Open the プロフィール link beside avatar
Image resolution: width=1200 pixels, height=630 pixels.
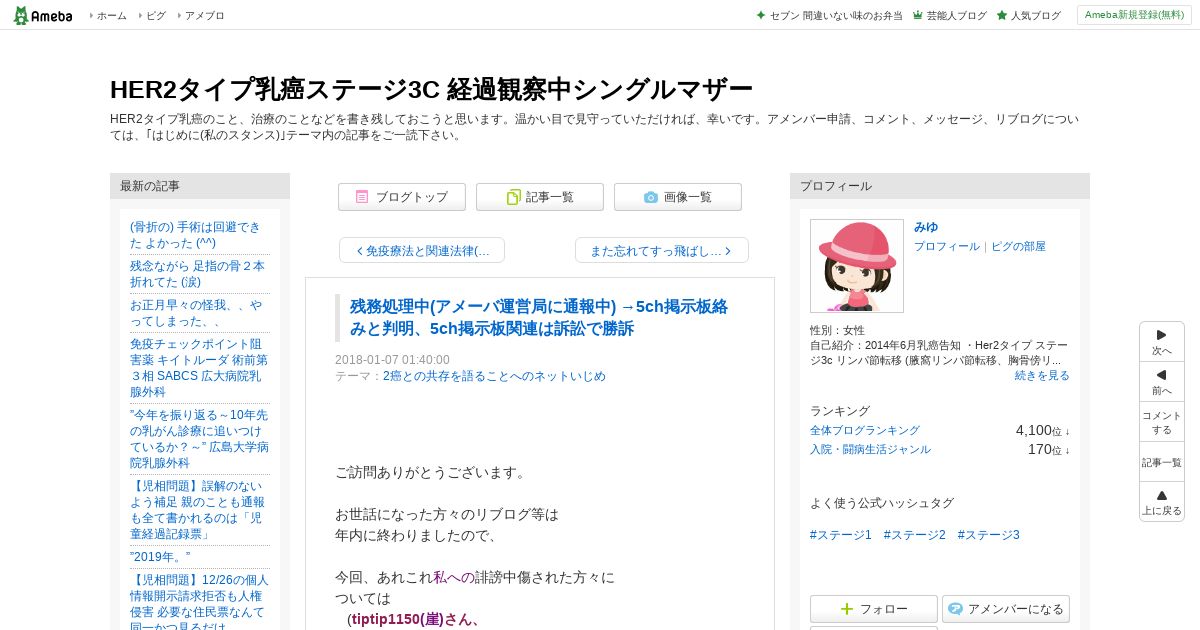pyautogui.click(x=947, y=246)
